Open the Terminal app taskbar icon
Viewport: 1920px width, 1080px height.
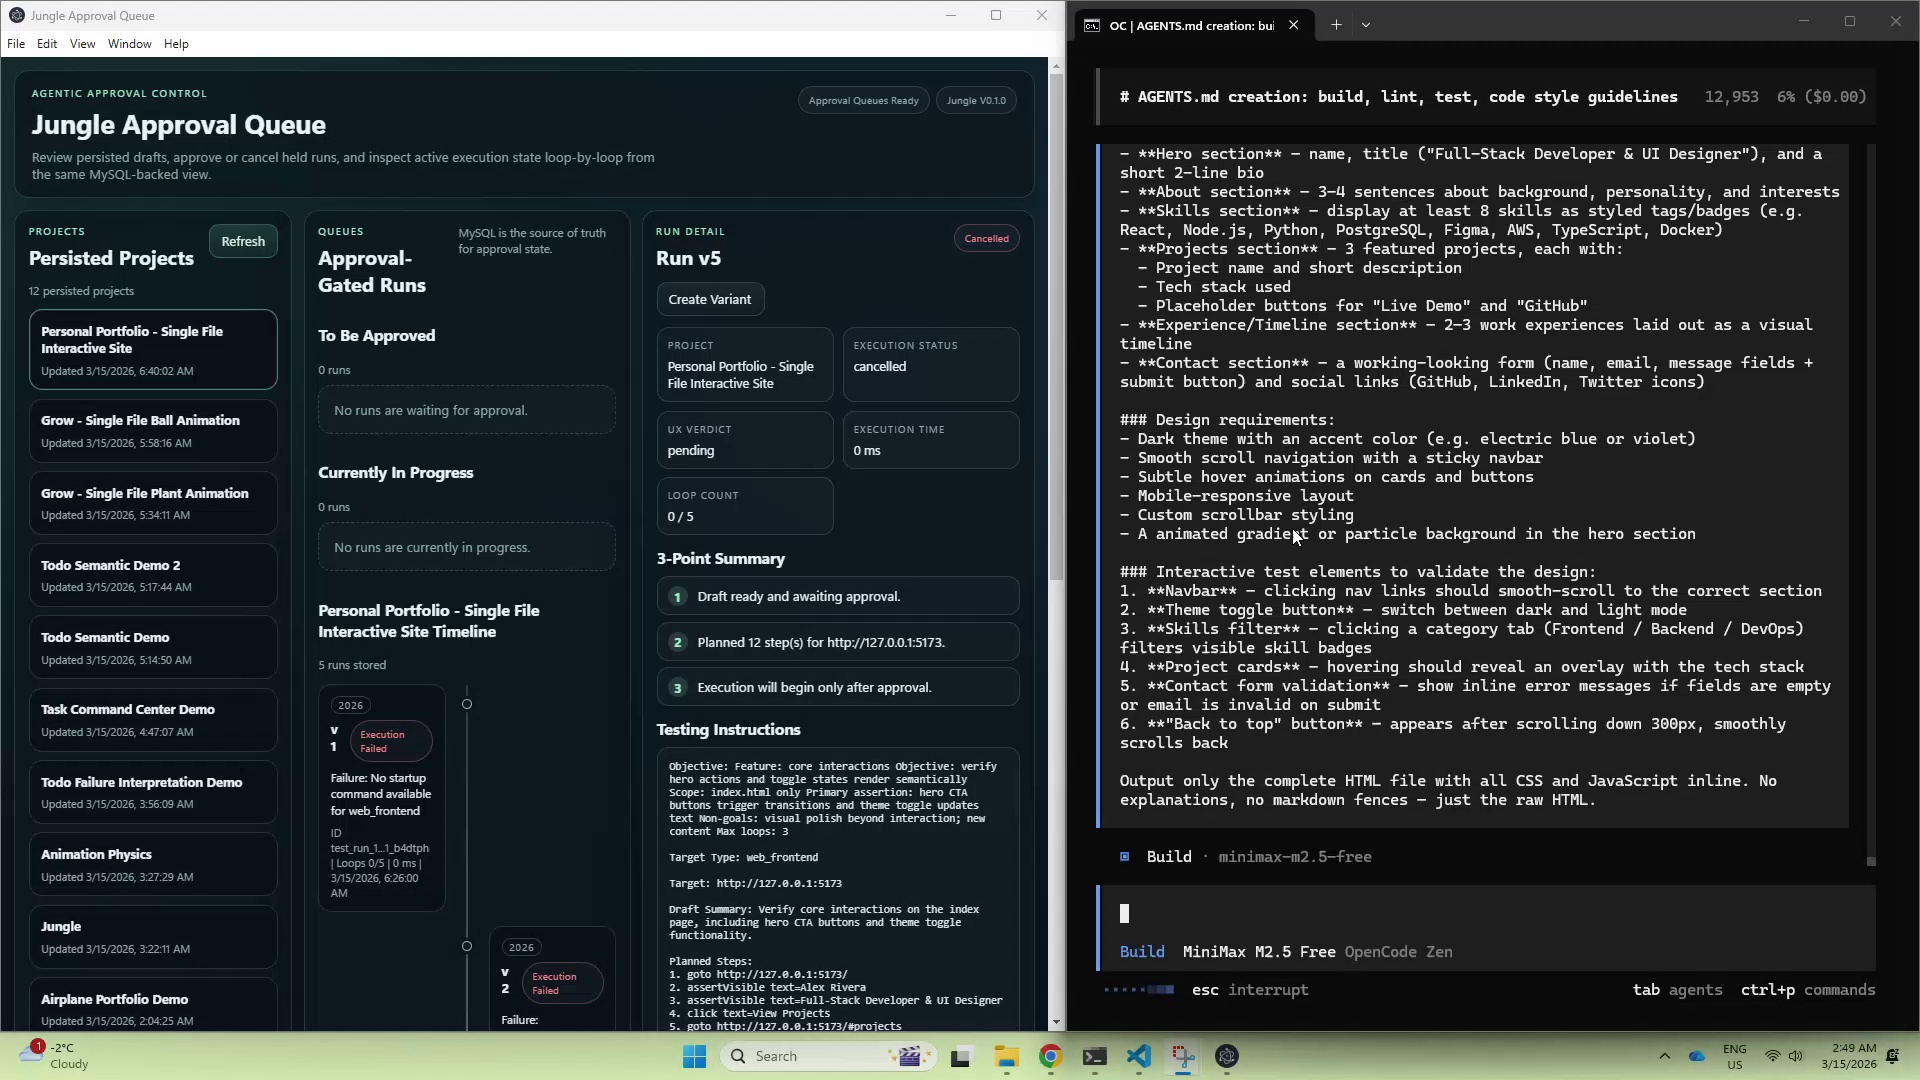[1095, 1057]
